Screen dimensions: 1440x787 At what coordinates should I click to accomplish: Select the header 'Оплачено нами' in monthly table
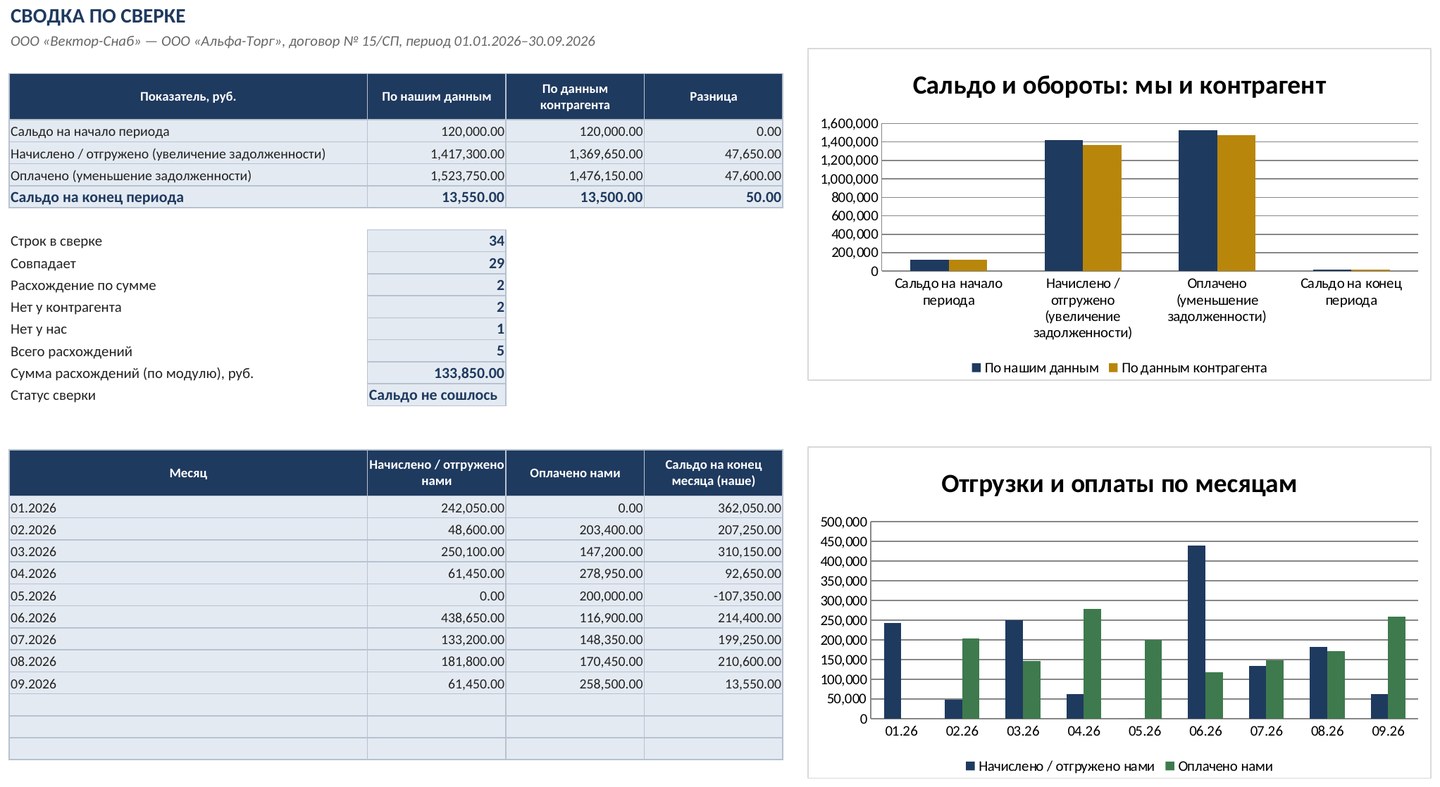(575, 473)
